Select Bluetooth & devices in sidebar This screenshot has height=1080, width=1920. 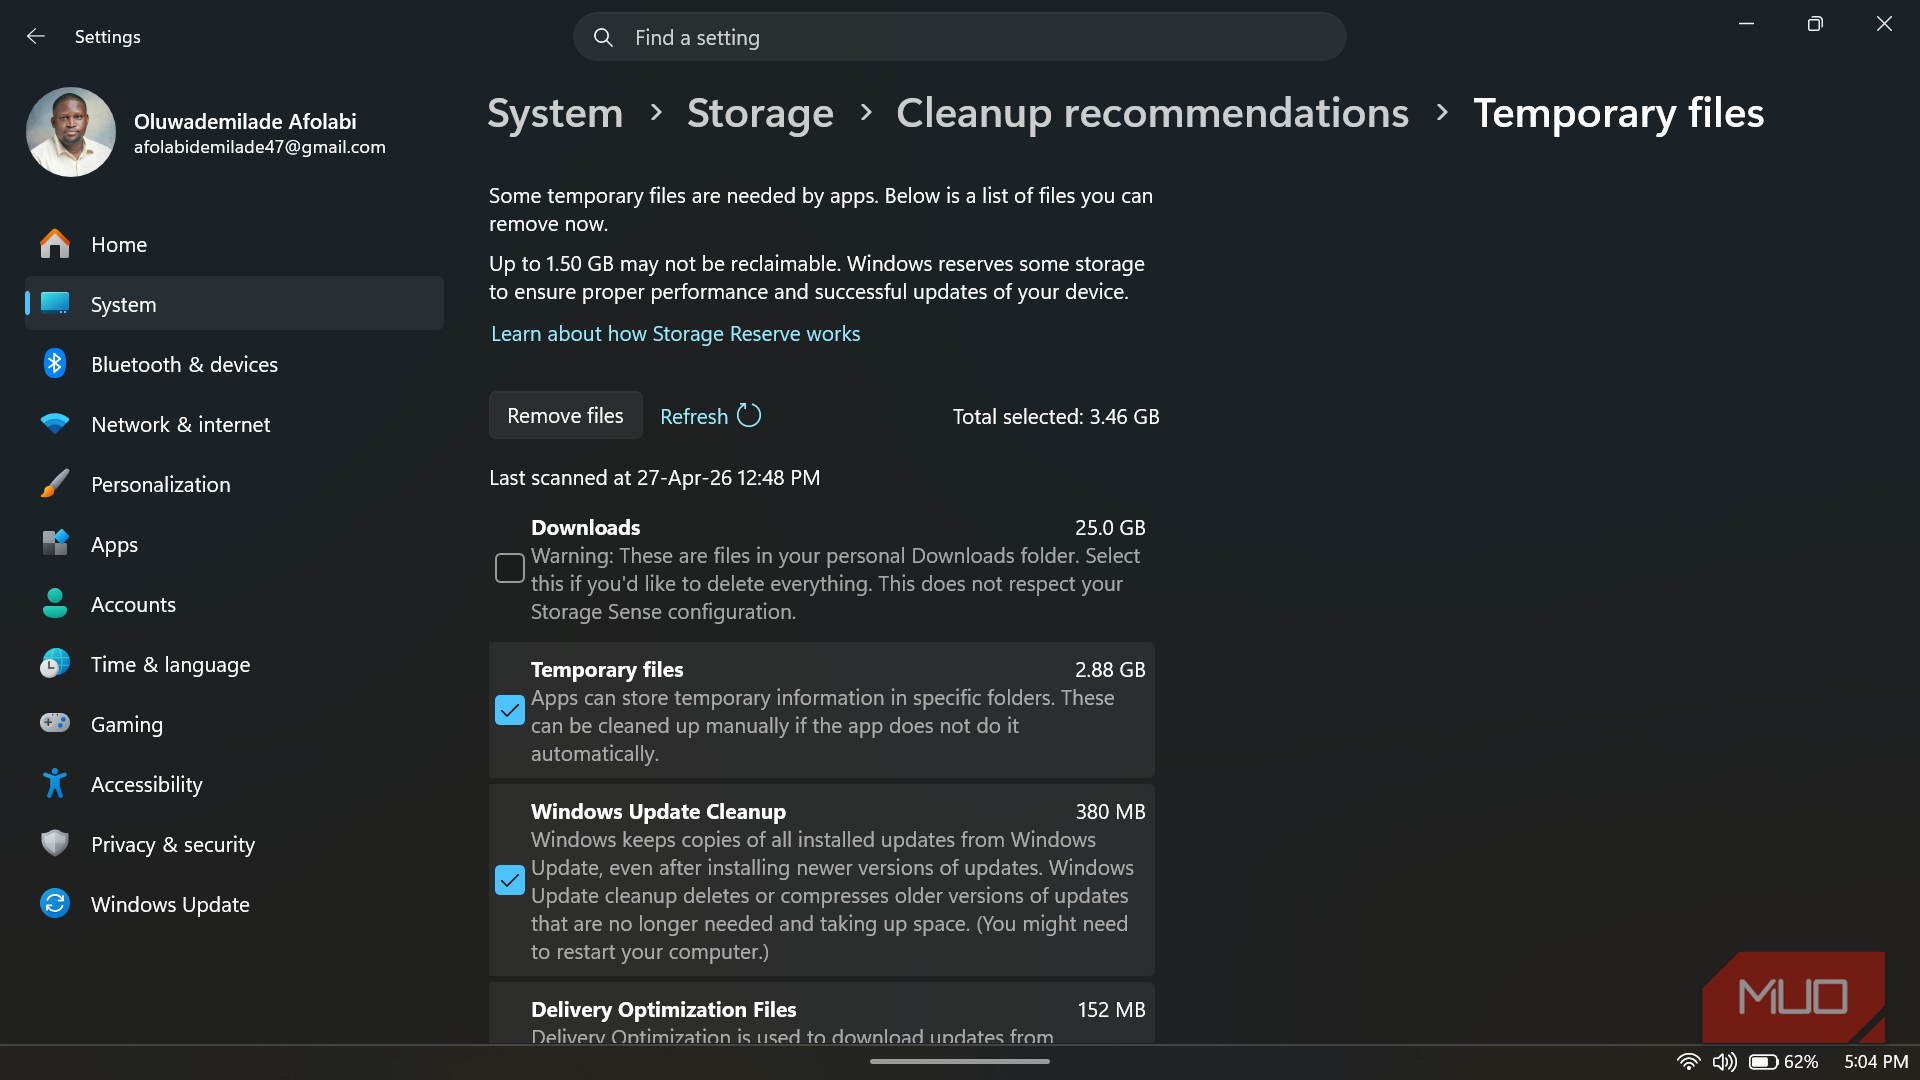tap(234, 364)
